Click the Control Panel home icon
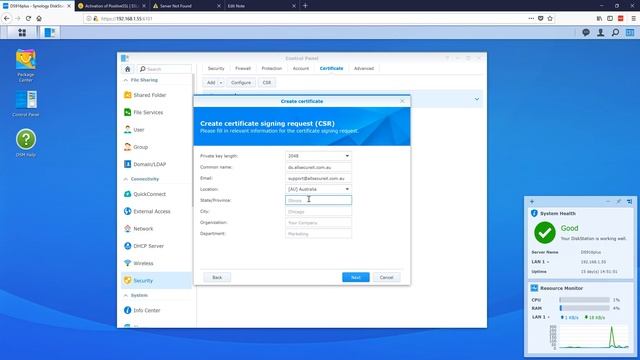 click(x=127, y=69)
